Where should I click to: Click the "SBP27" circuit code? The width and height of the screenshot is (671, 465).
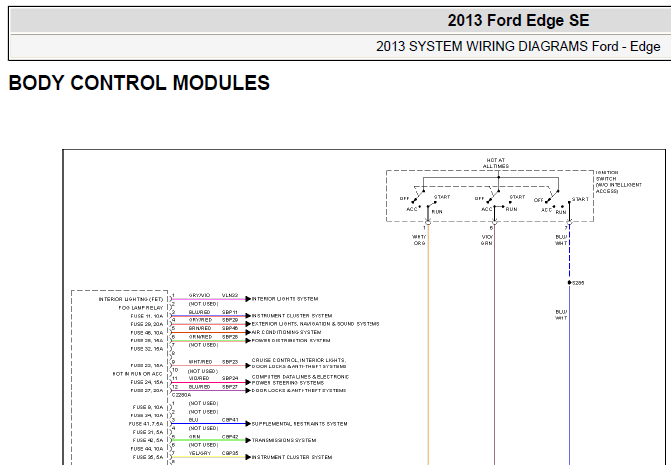(x=230, y=386)
